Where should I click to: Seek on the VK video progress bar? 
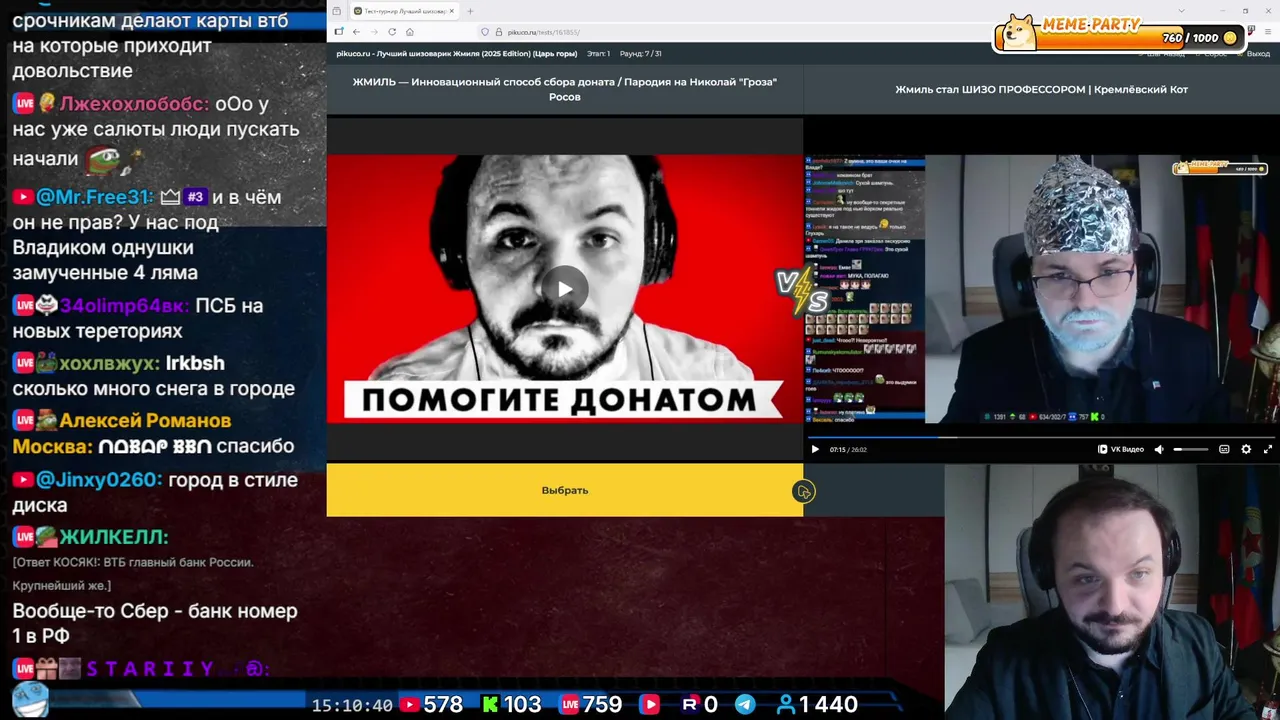[x=1041, y=437]
